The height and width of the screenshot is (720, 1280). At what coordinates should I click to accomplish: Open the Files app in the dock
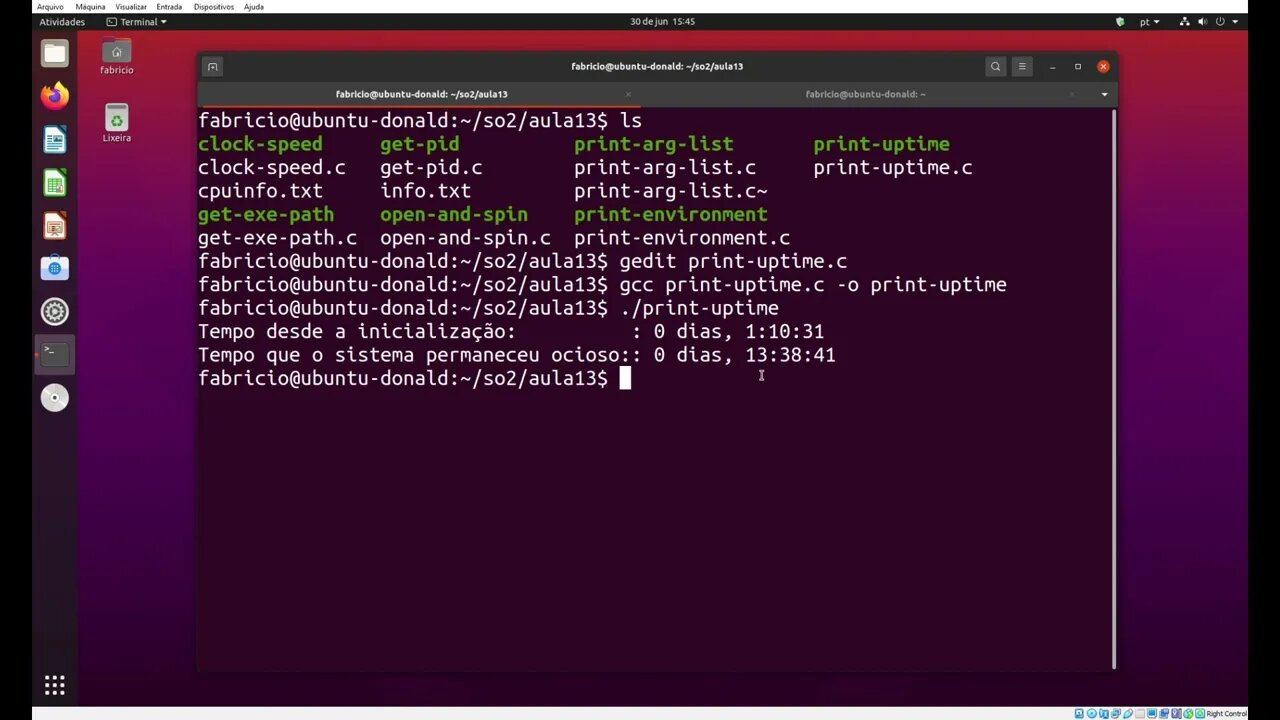pos(55,53)
